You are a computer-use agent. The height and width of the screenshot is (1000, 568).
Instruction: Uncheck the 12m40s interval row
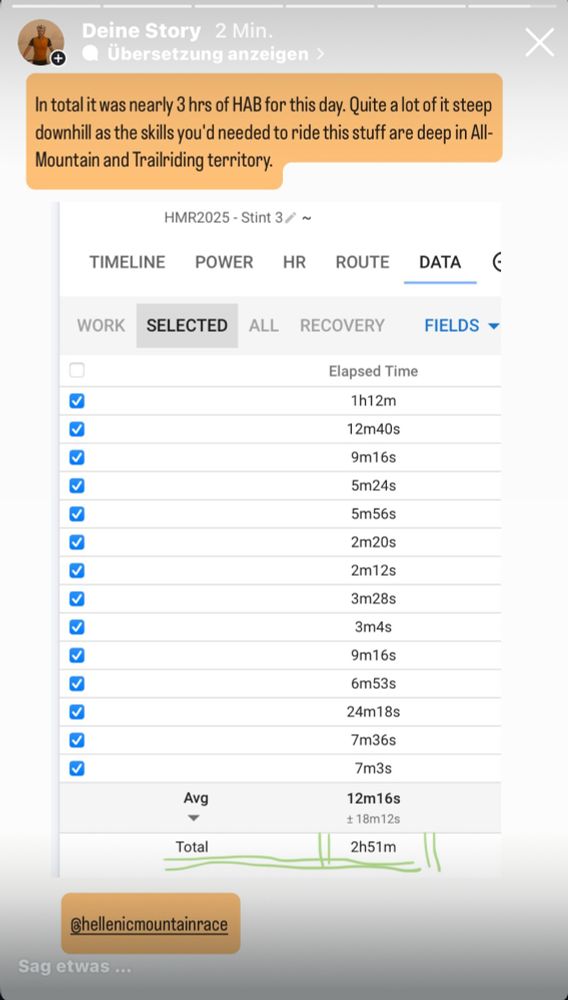click(x=76, y=429)
